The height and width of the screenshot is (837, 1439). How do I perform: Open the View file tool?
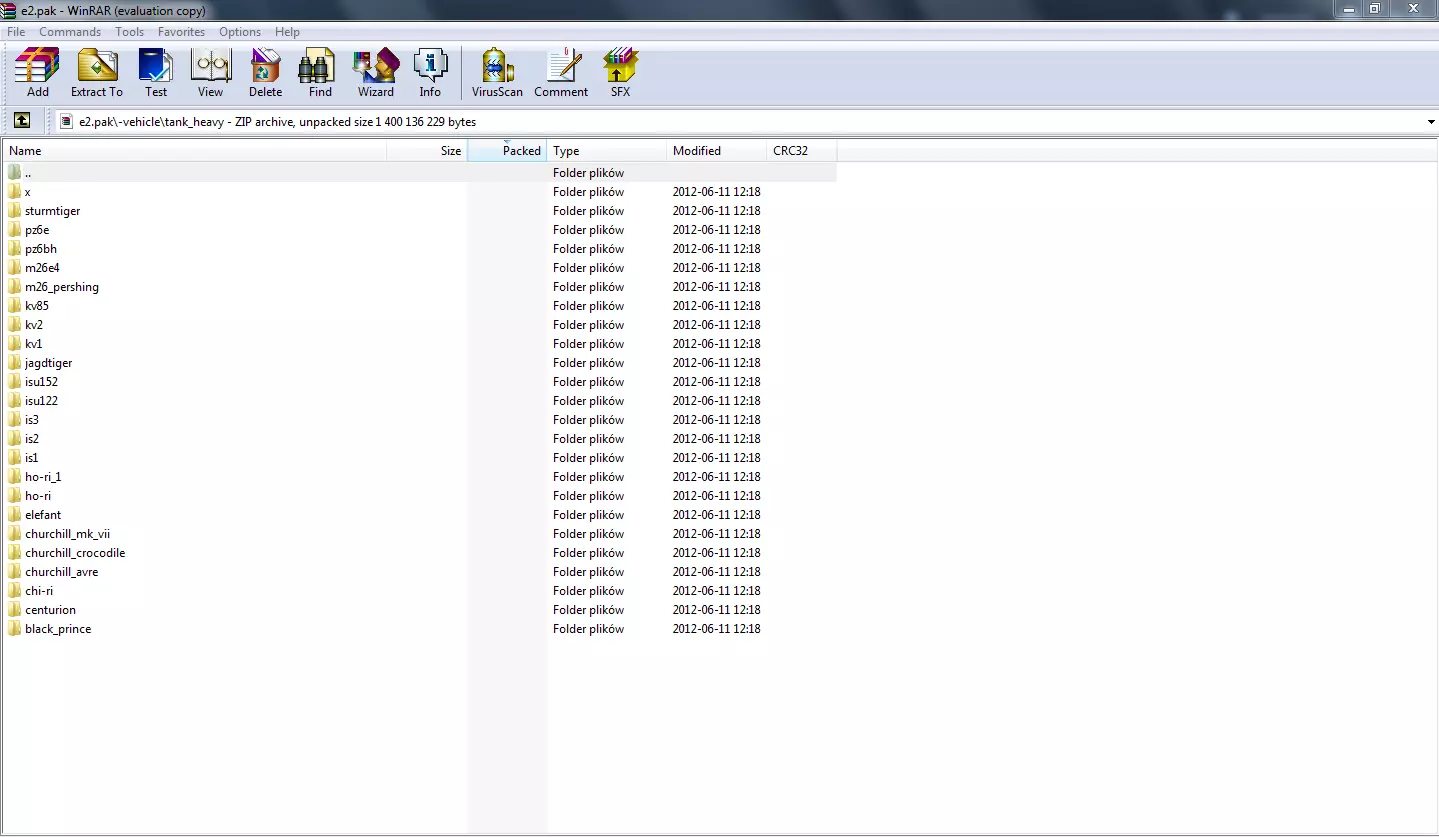[210, 73]
